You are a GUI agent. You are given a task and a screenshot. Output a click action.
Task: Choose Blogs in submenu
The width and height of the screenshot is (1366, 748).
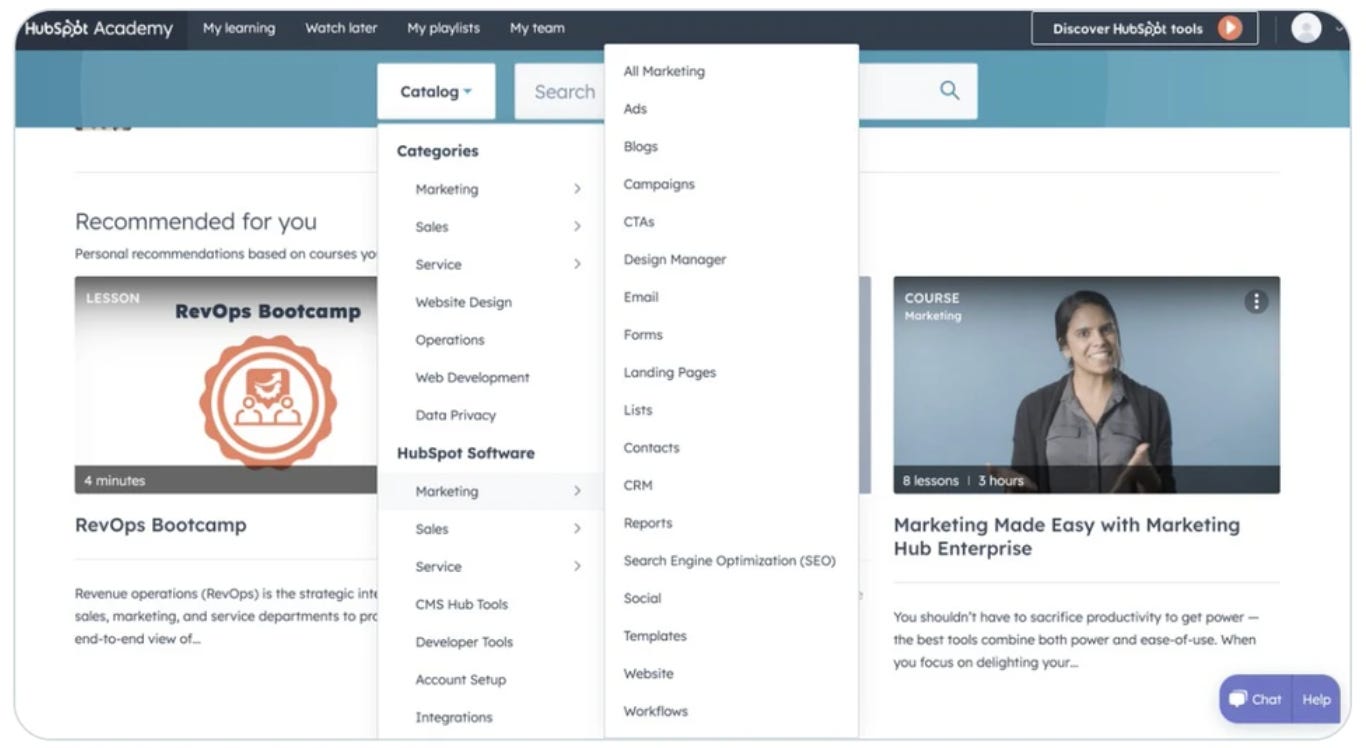click(x=640, y=147)
